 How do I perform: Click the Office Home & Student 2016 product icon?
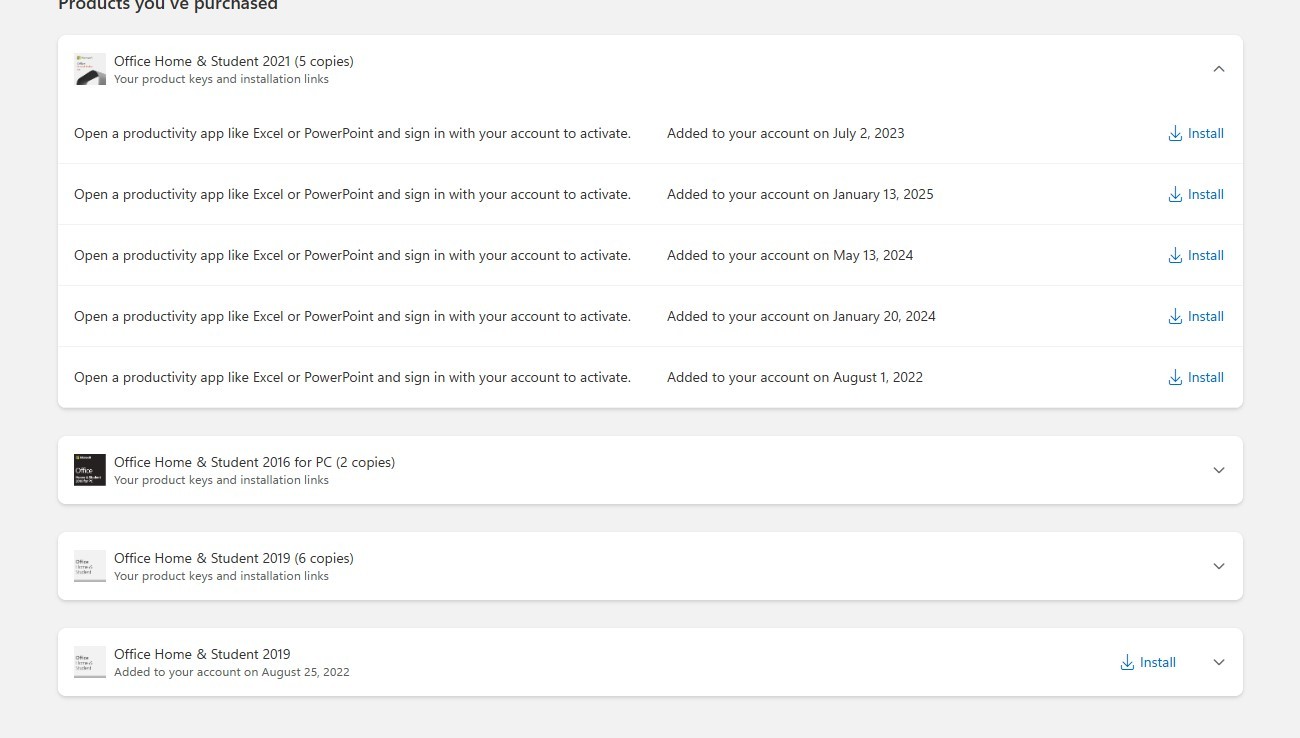tap(90, 470)
